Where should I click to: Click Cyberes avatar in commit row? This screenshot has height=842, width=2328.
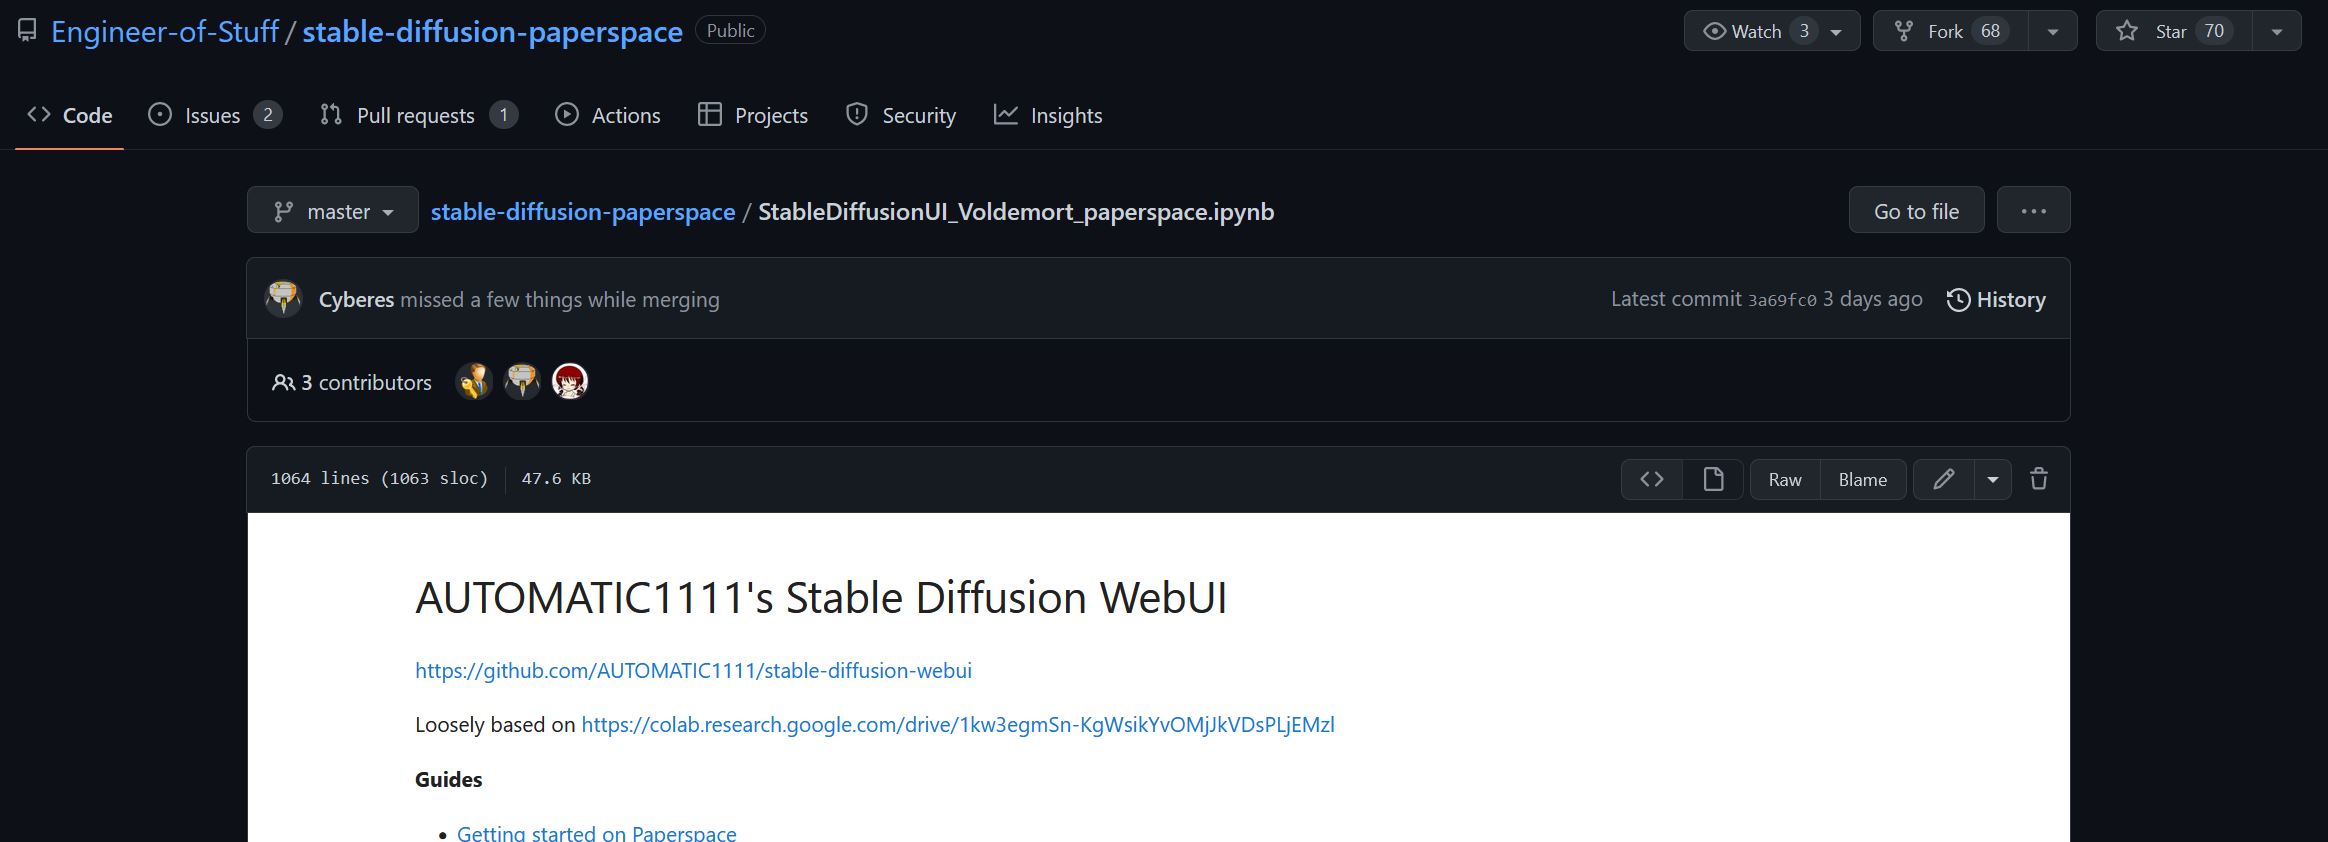(x=284, y=298)
